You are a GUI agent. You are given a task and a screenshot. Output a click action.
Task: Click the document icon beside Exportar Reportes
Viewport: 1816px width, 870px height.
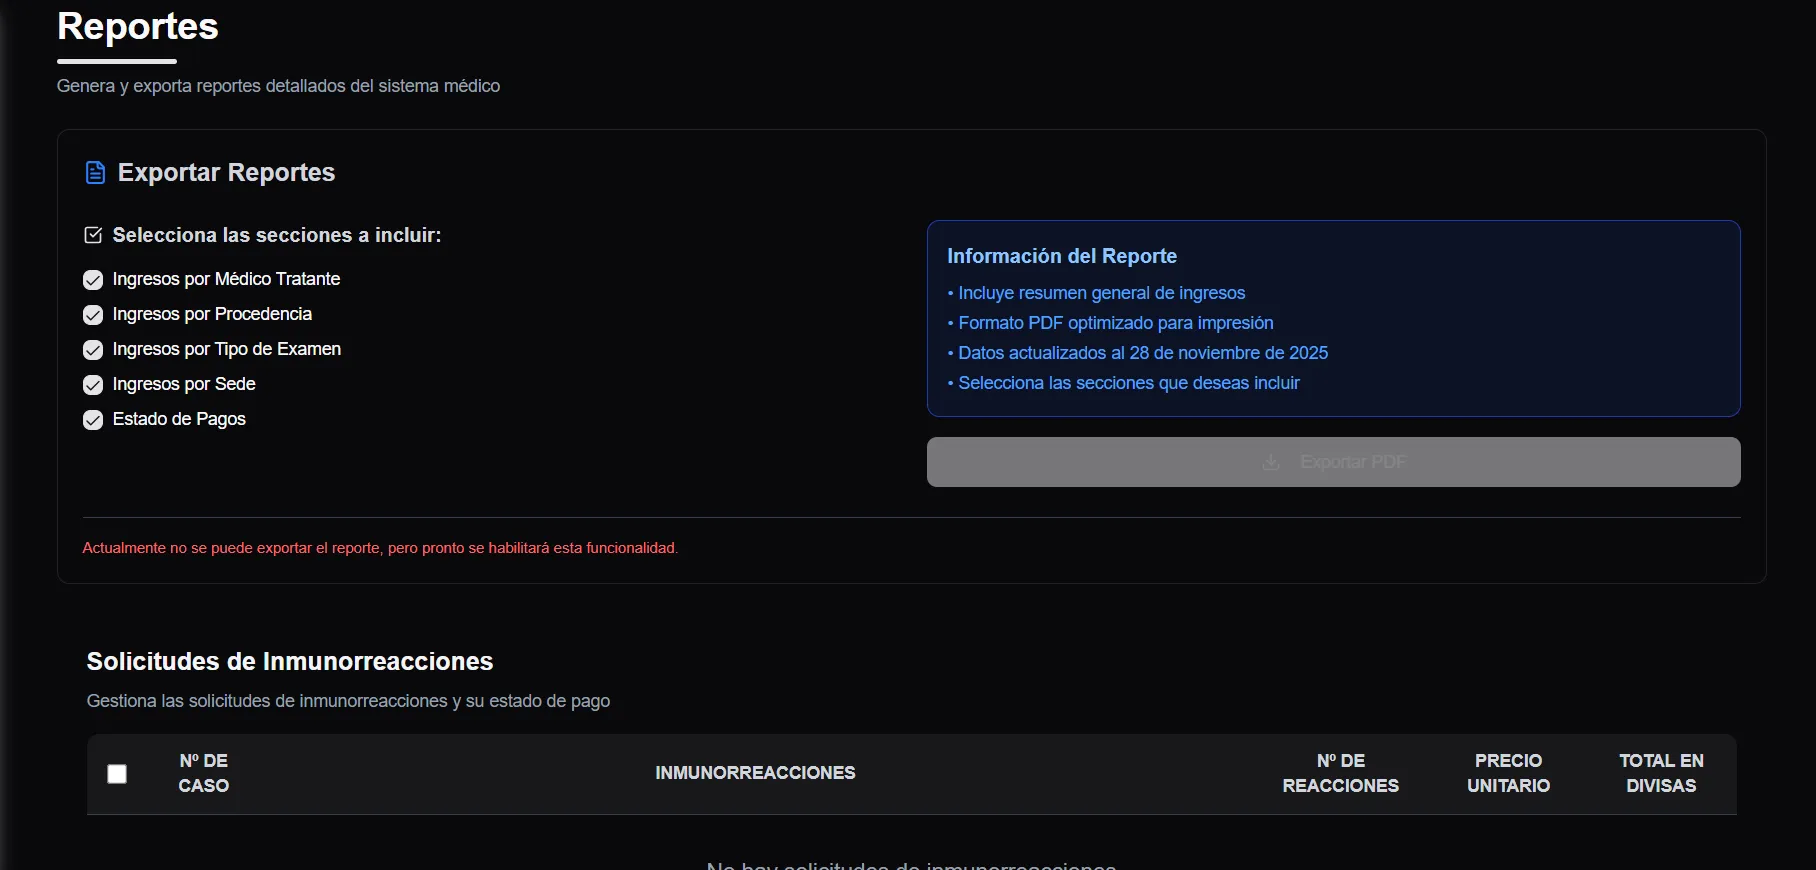pyautogui.click(x=95, y=173)
